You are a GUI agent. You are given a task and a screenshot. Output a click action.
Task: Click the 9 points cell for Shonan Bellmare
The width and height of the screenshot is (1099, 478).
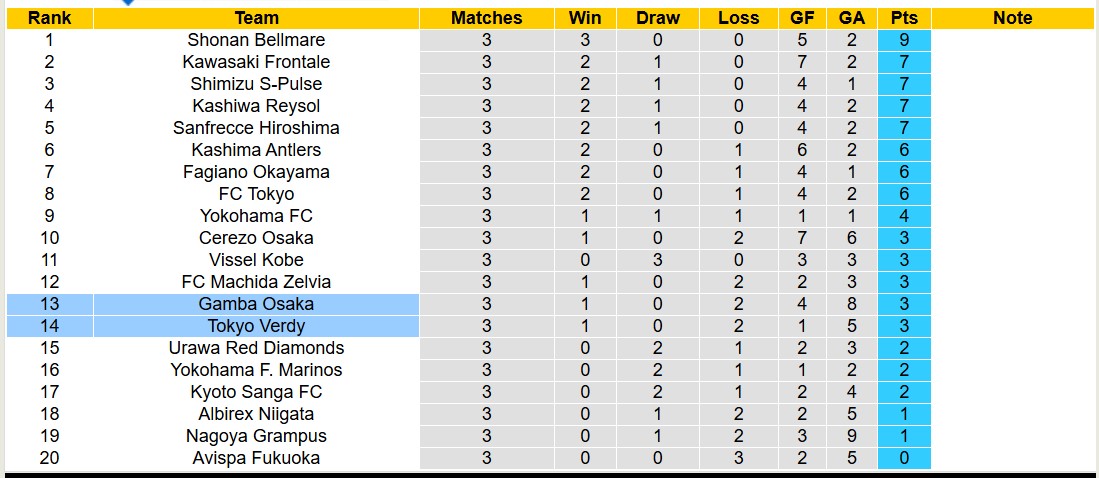click(904, 40)
